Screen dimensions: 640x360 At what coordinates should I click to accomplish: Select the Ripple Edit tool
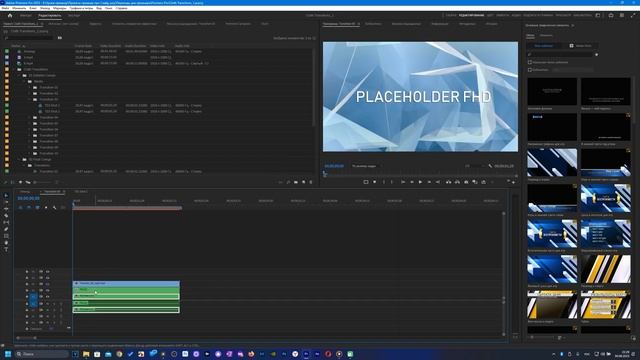click(6, 209)
